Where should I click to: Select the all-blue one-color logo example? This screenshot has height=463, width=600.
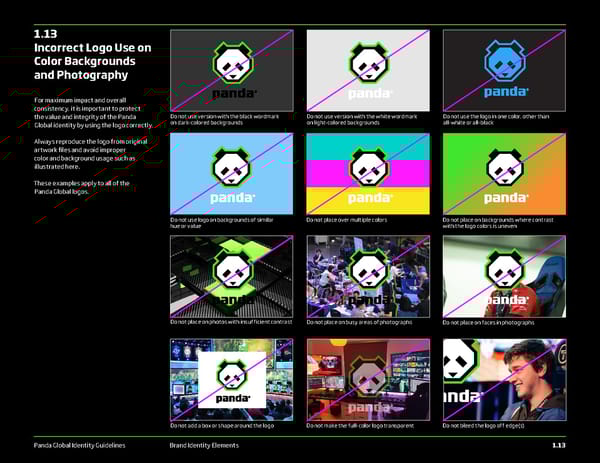point(504,71)
